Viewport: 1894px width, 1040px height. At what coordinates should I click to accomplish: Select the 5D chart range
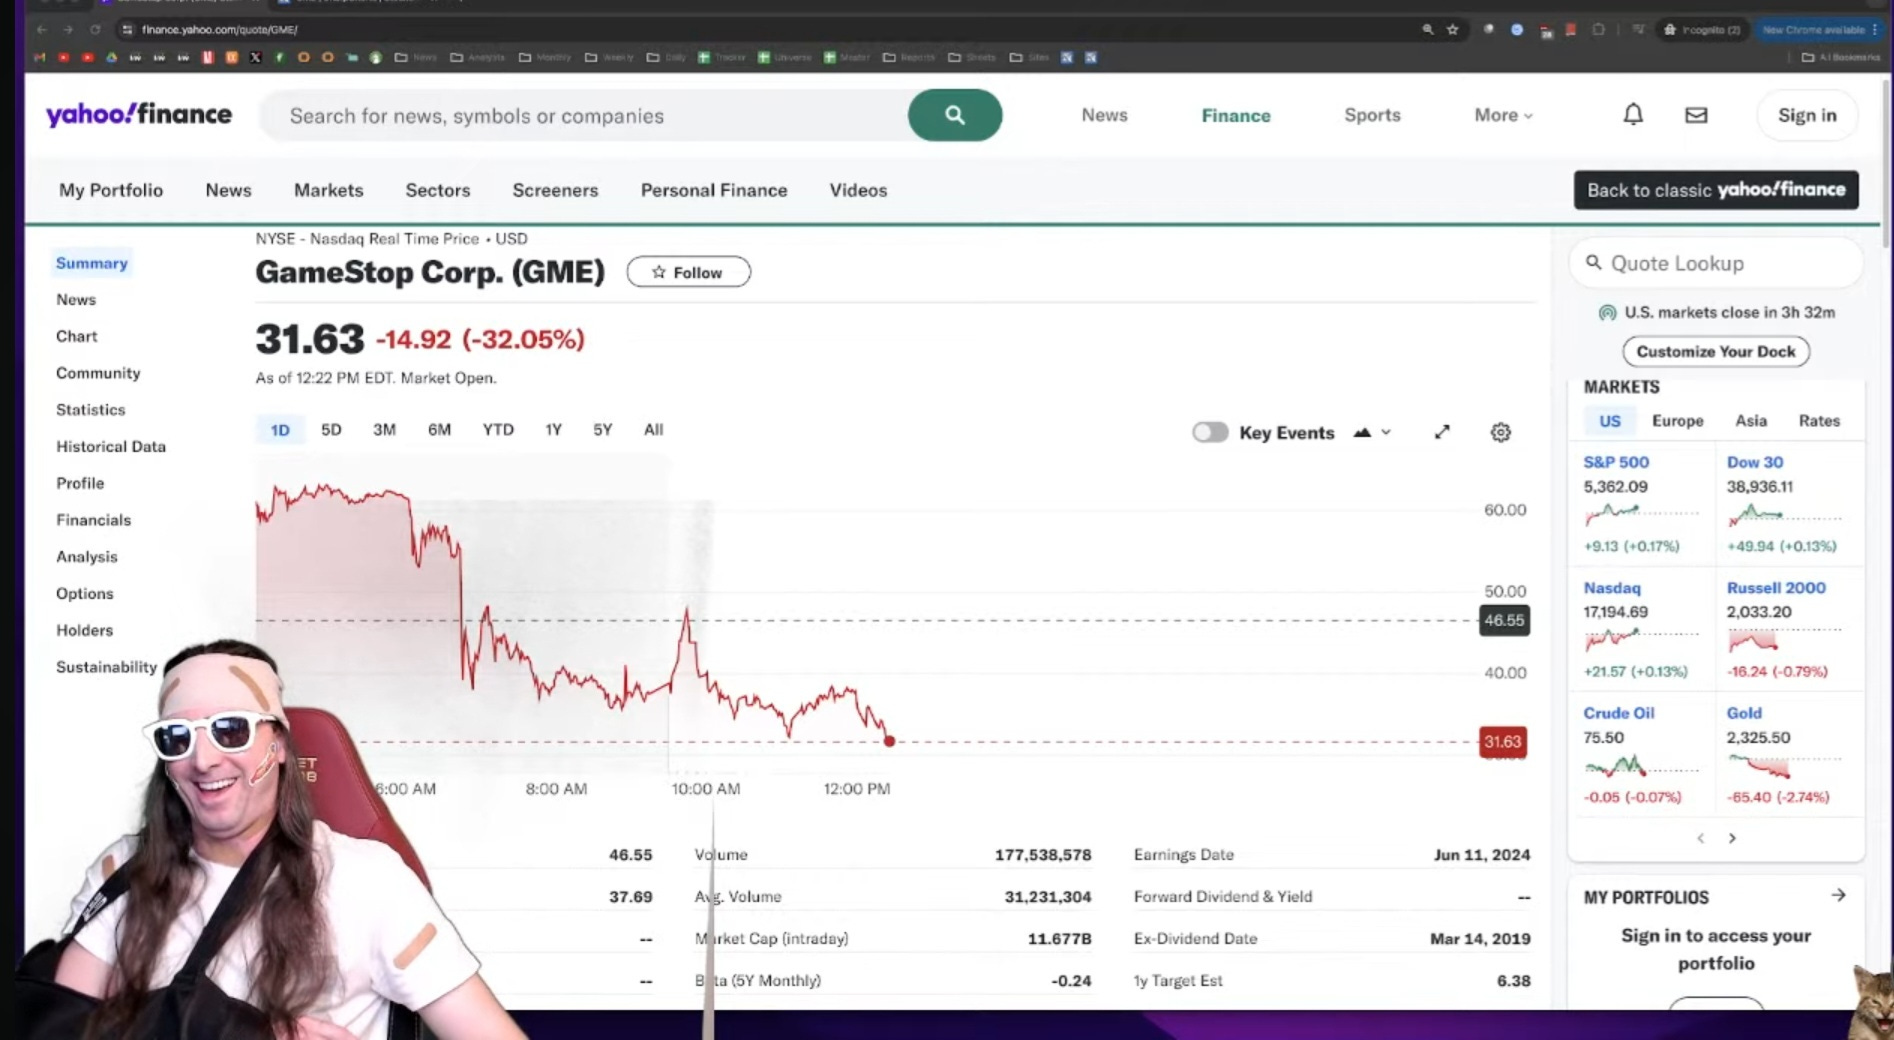[x=331, y=429]
